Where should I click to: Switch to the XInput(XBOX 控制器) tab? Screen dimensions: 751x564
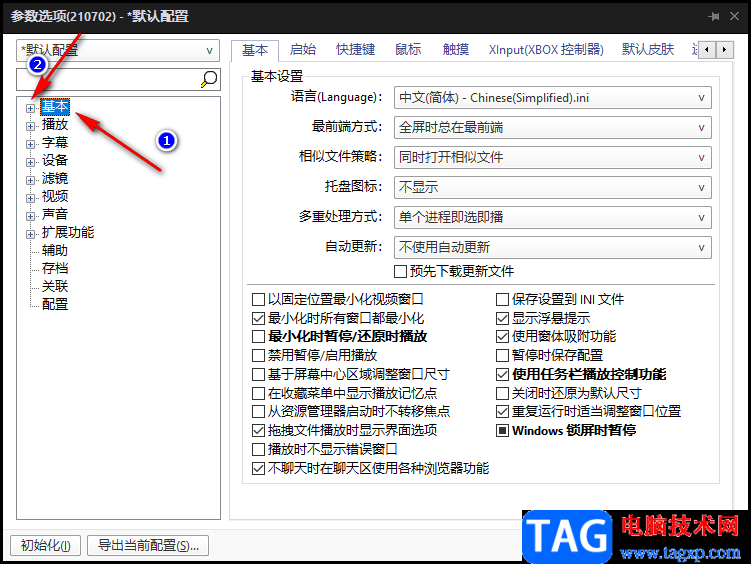546,49
